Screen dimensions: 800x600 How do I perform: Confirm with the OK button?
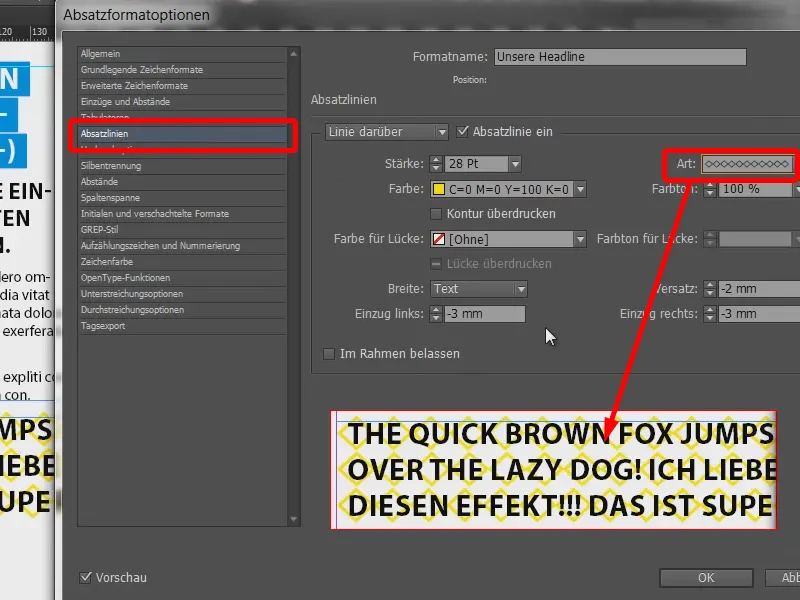pyautogui.click(x=706, y=578)
